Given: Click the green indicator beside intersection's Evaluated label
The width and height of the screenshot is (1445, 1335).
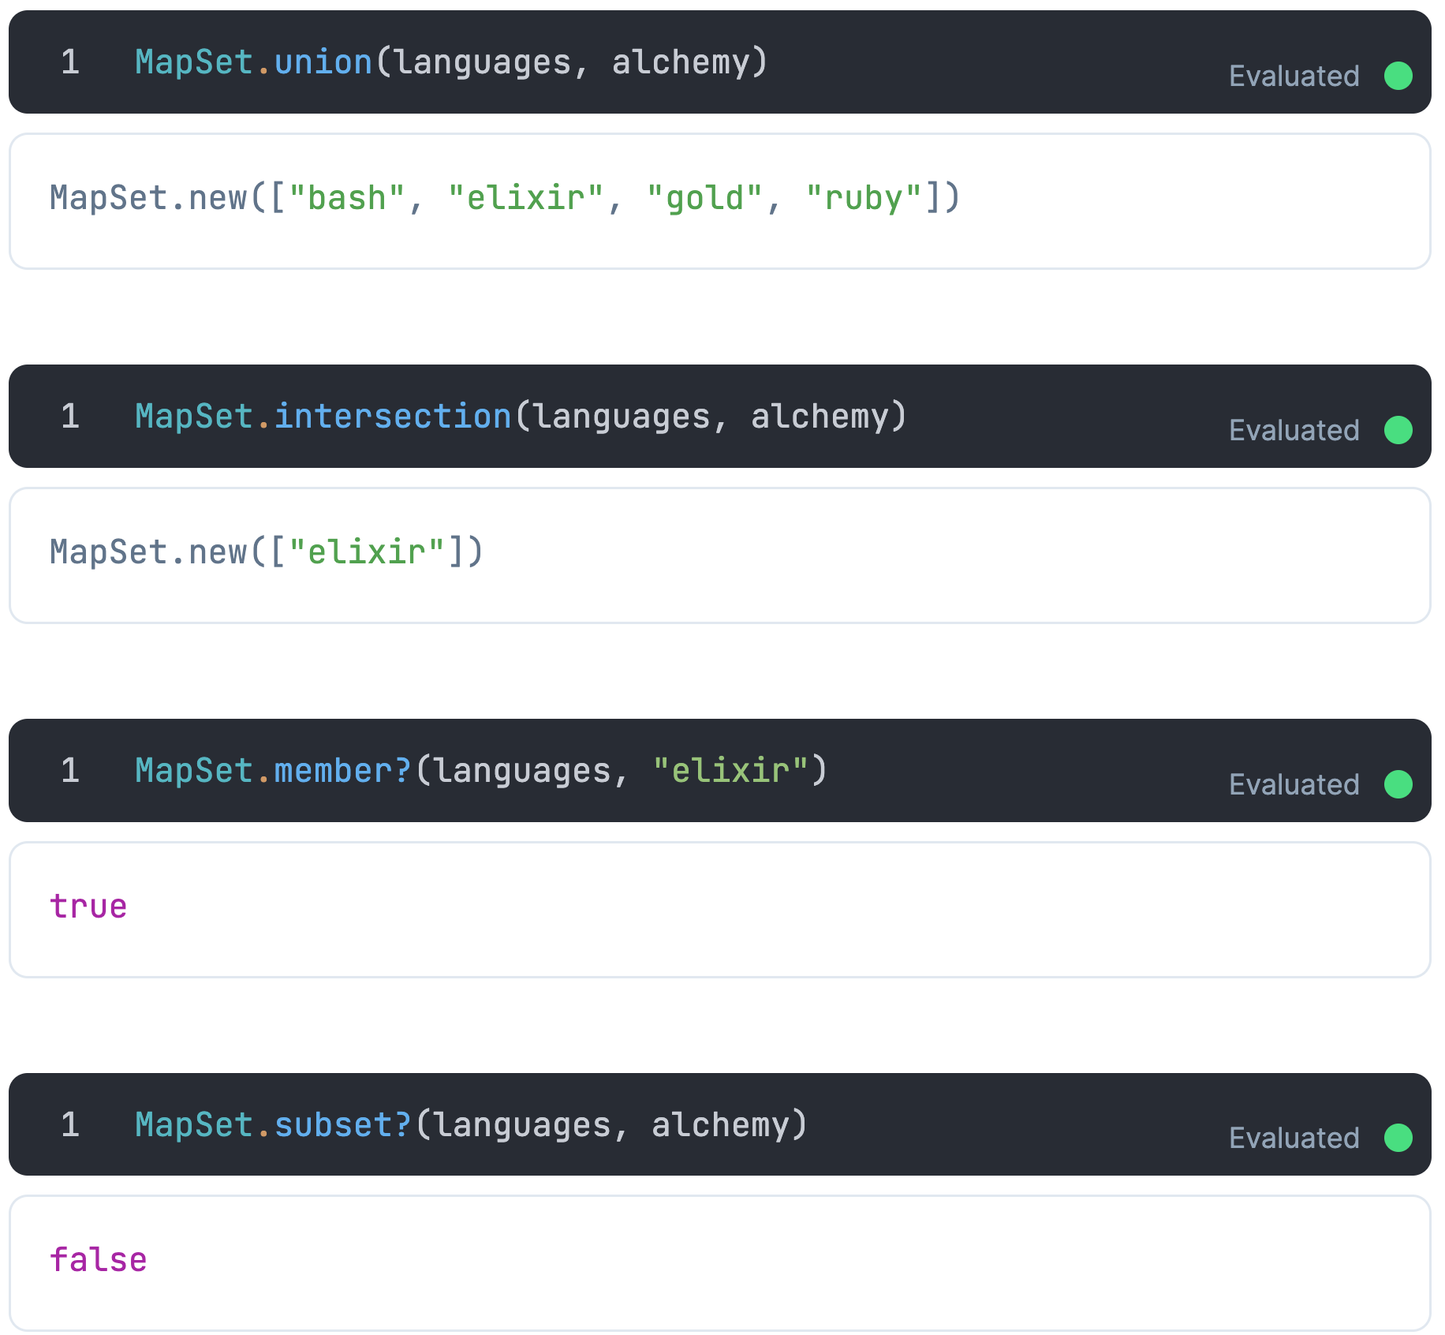Looking at the screenshot, I should point(1398,430).
